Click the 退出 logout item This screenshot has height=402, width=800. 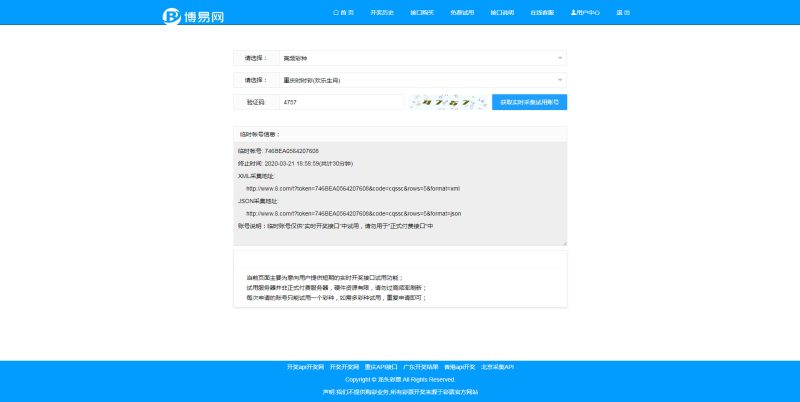point(623,13)
